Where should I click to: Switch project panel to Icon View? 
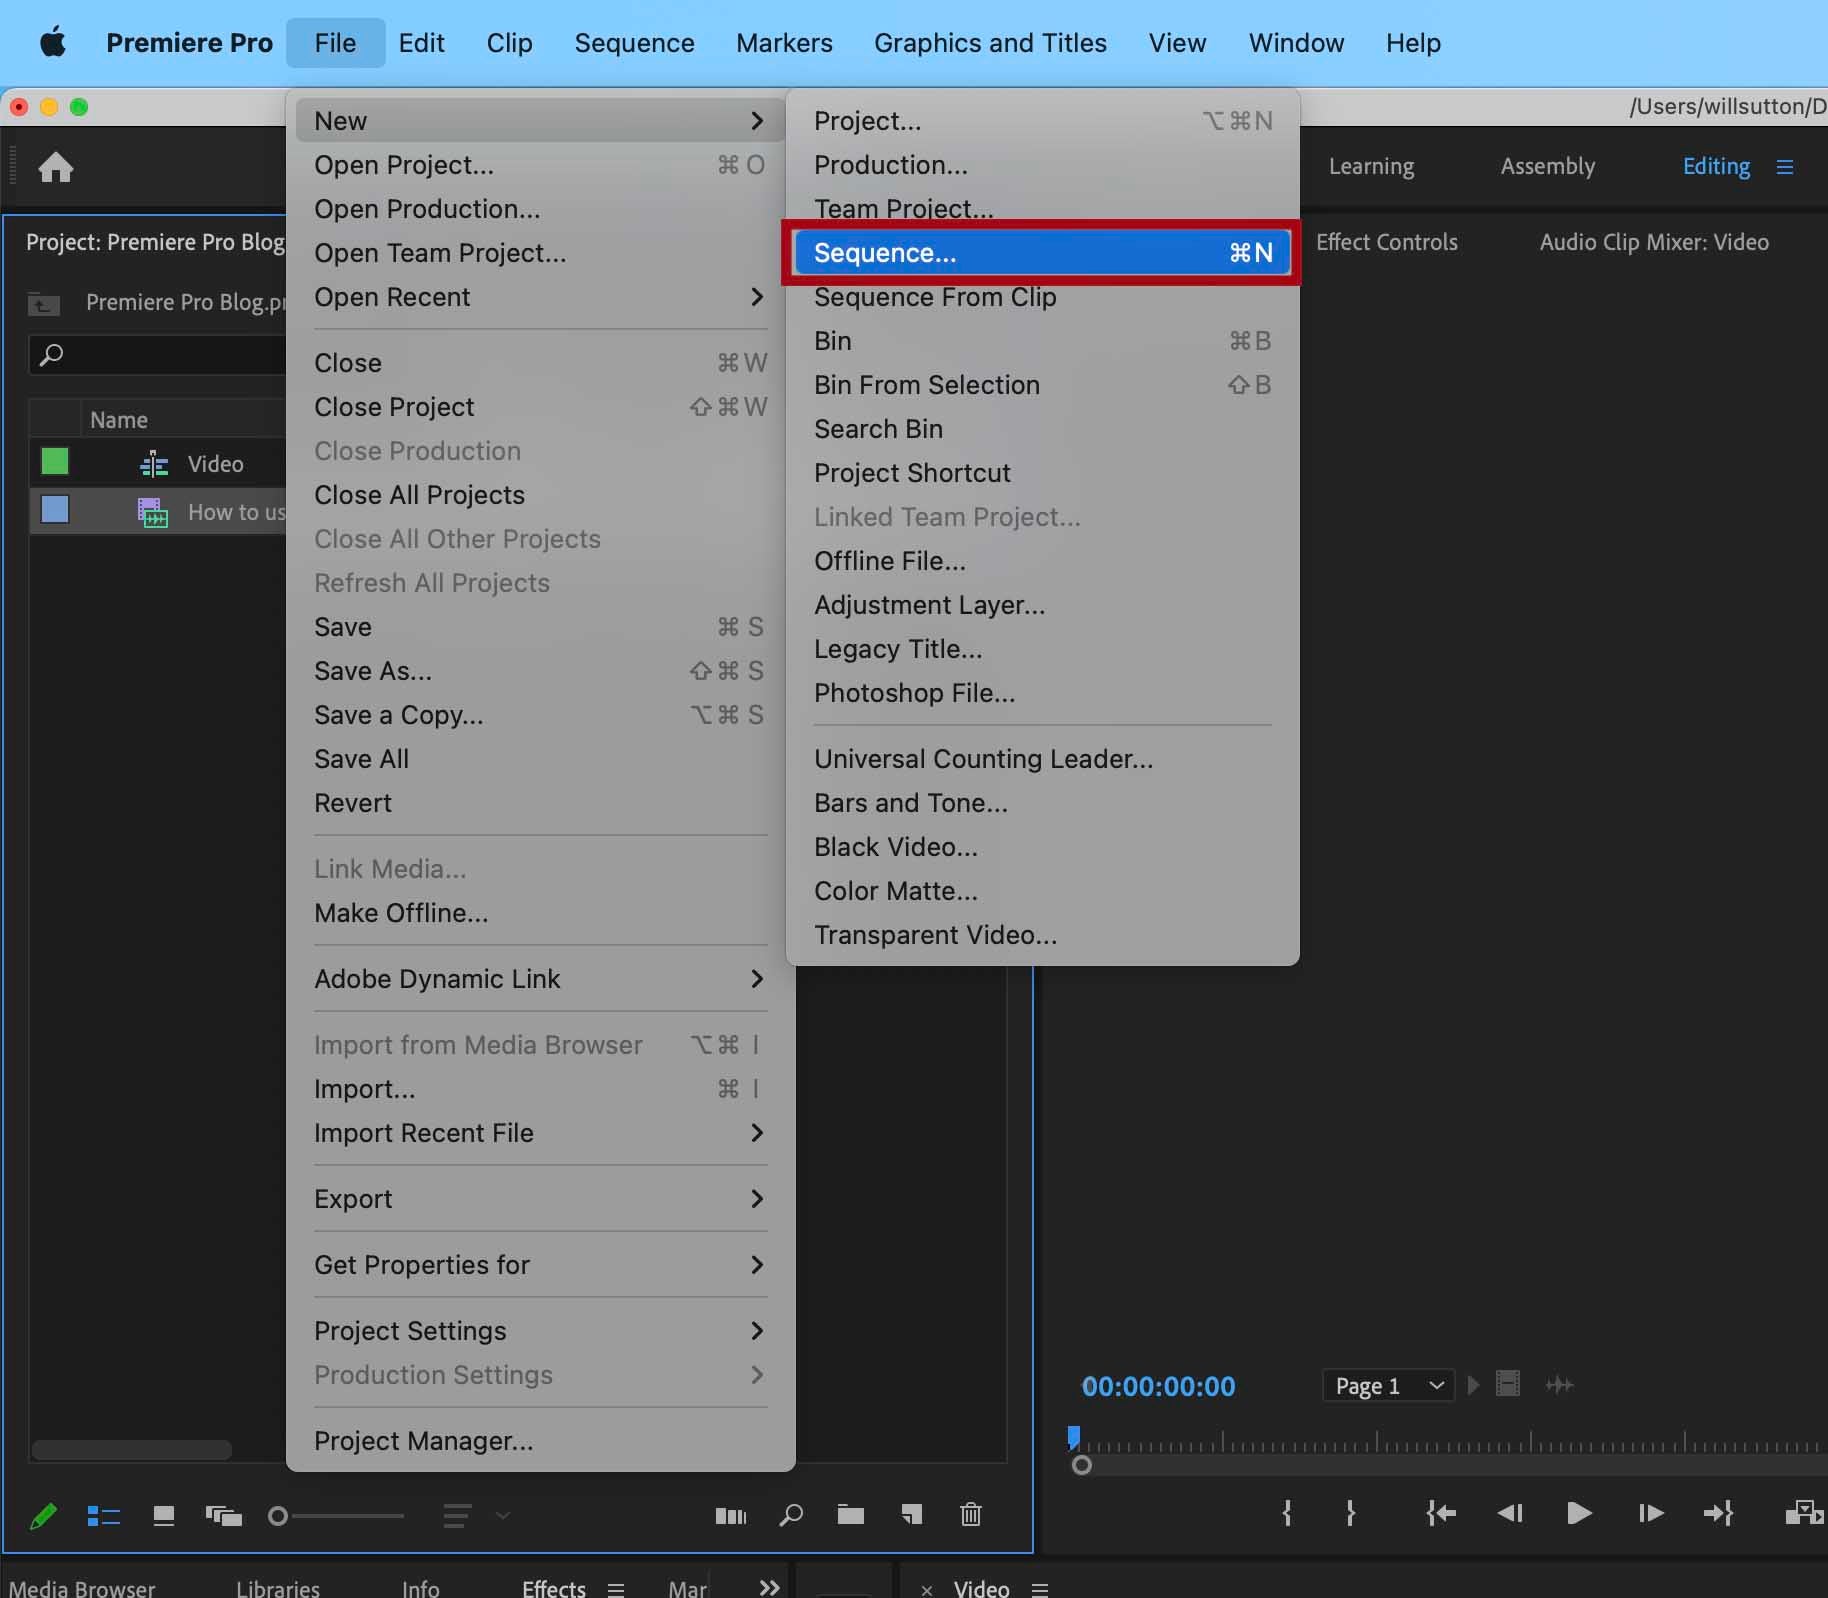click(164, 1516)
